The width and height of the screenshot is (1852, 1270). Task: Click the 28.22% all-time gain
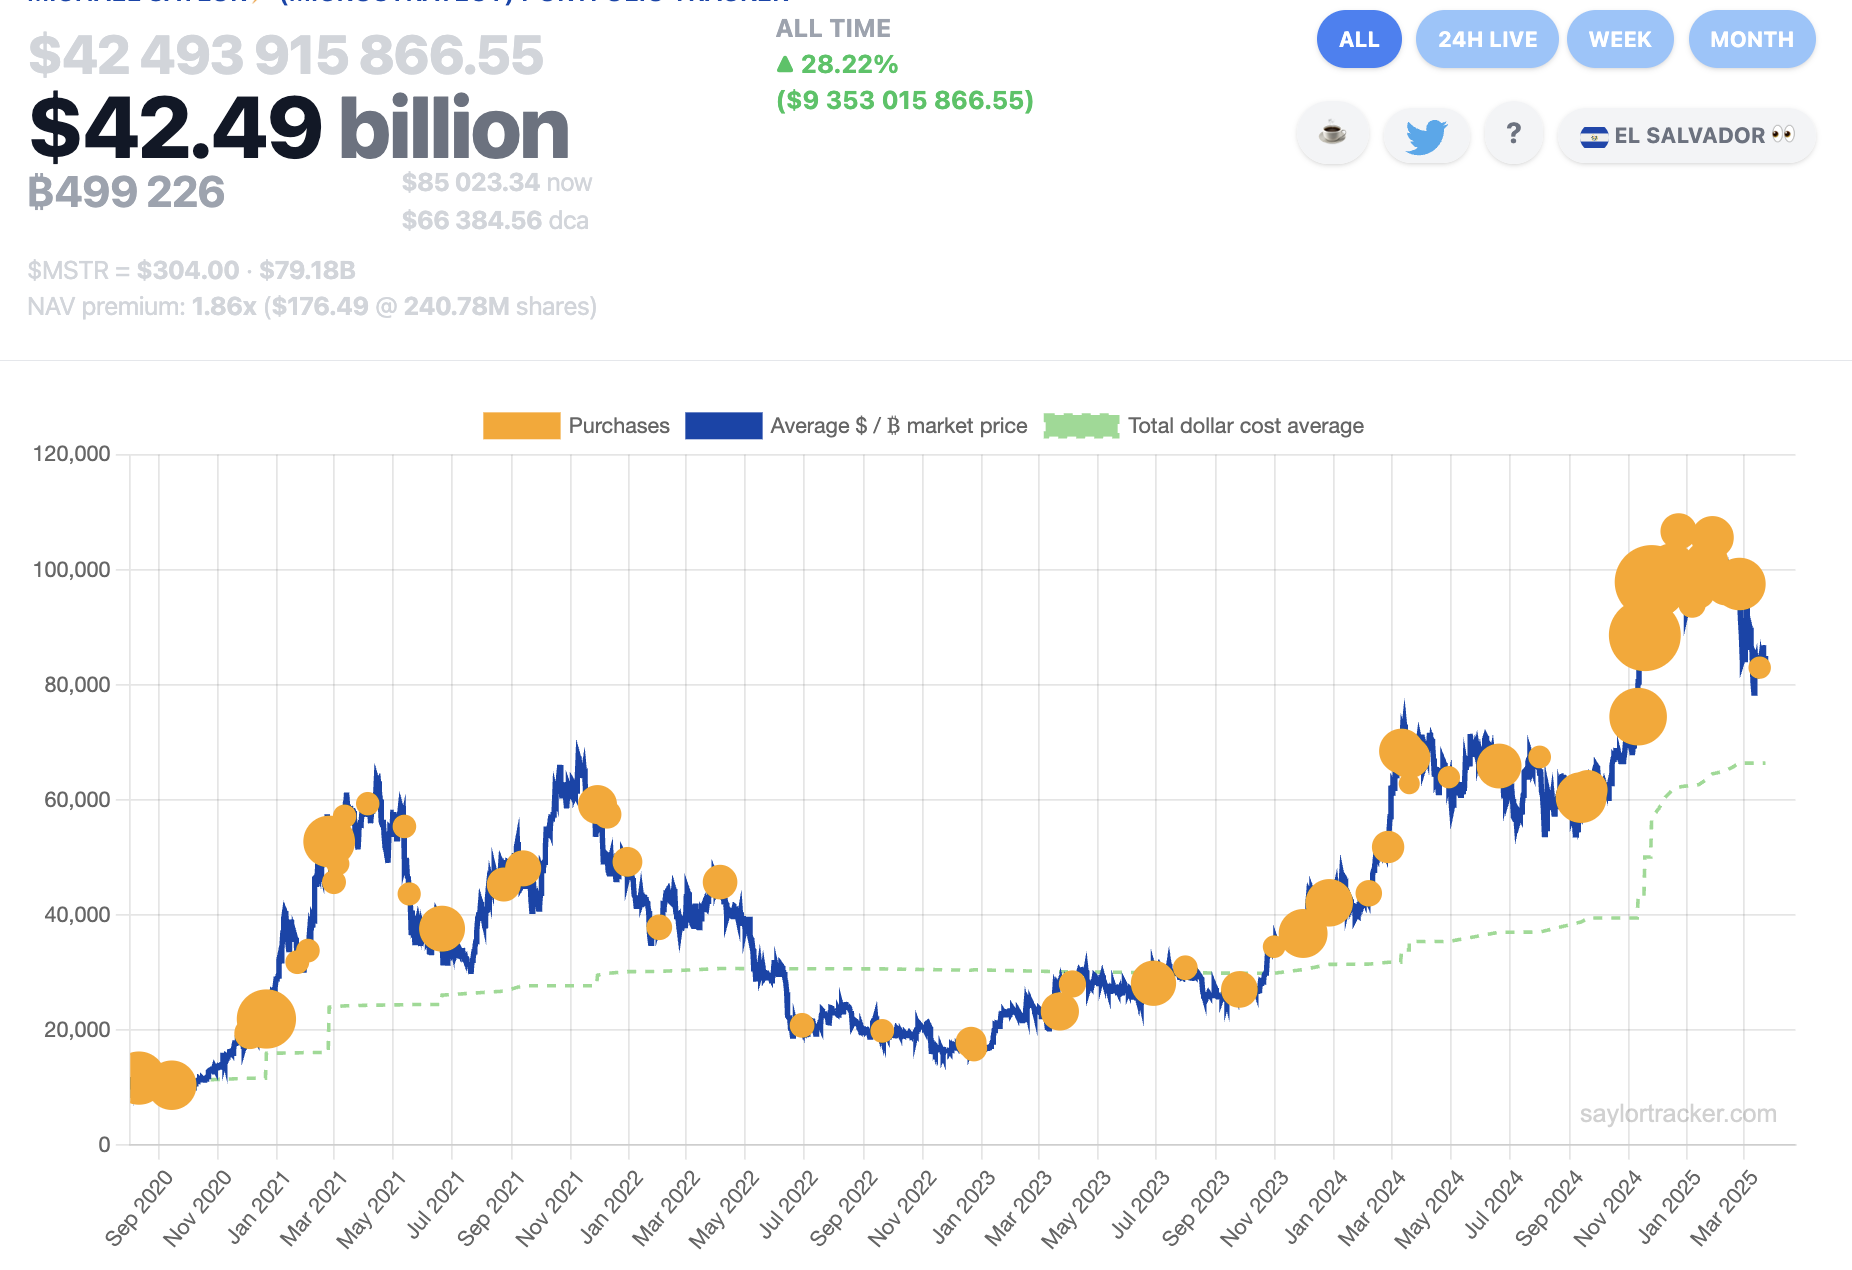(837, 64)
